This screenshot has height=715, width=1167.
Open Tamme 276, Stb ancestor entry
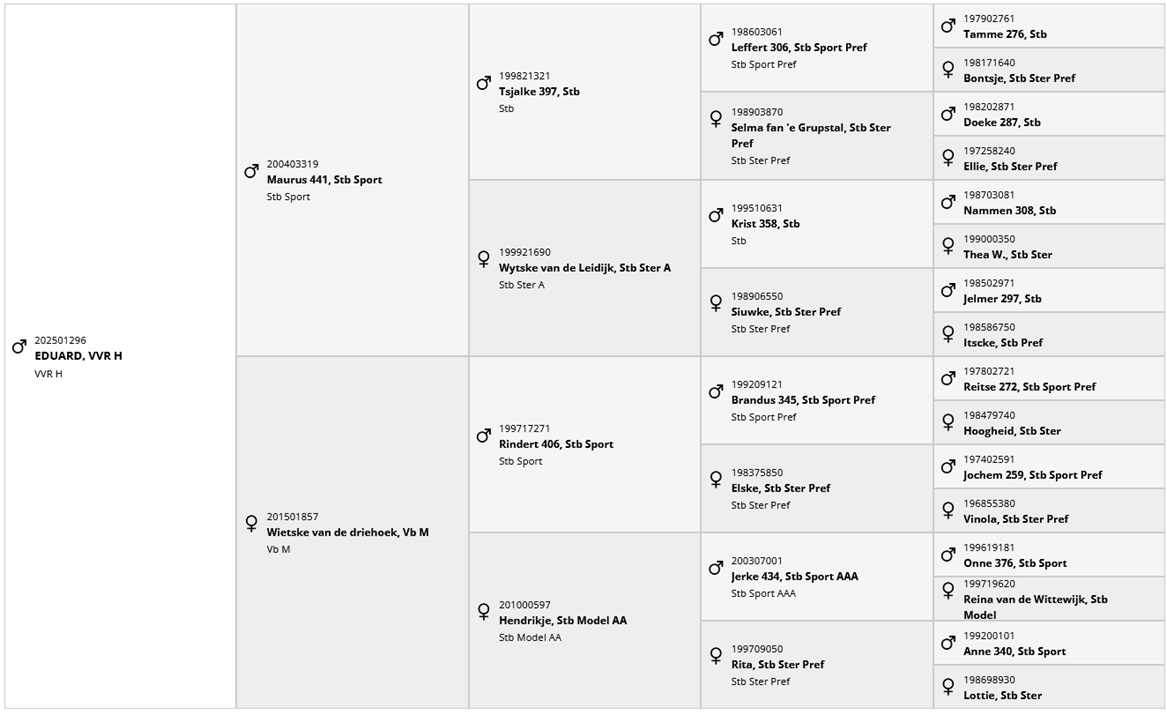click(x=1004, y=34)
